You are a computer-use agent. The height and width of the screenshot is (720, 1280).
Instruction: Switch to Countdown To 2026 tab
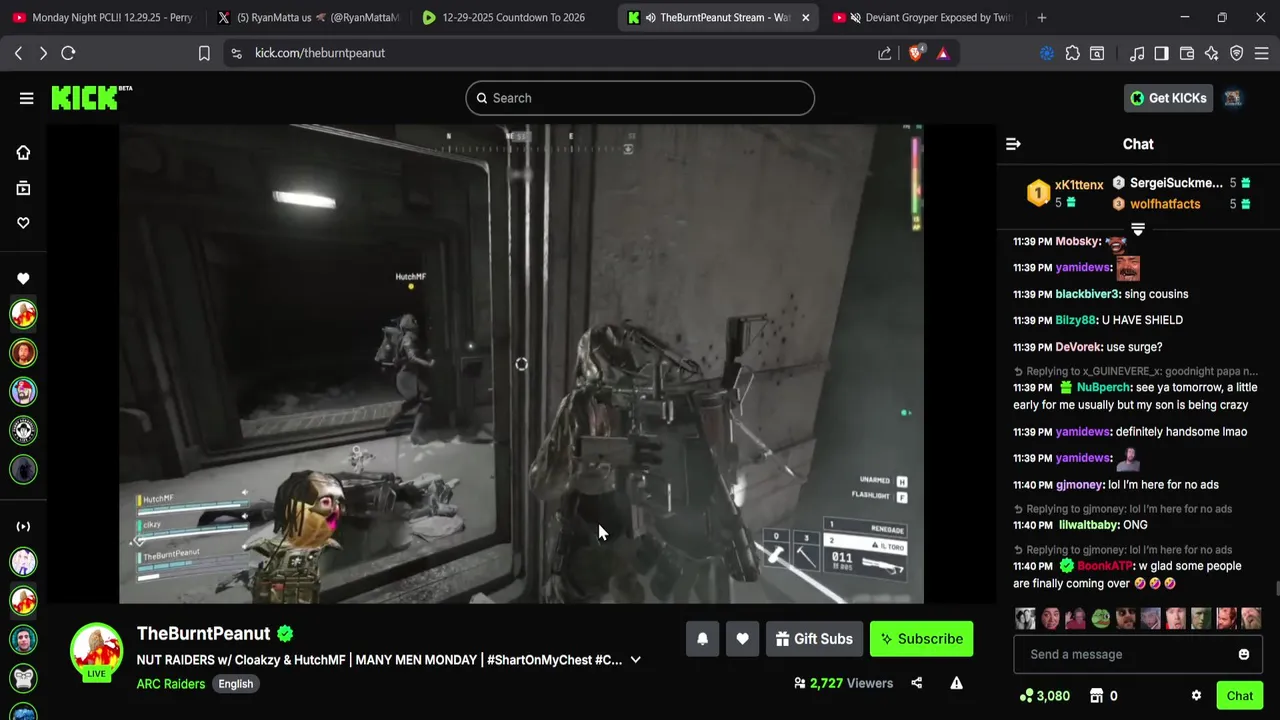click(x=512, y=17)
